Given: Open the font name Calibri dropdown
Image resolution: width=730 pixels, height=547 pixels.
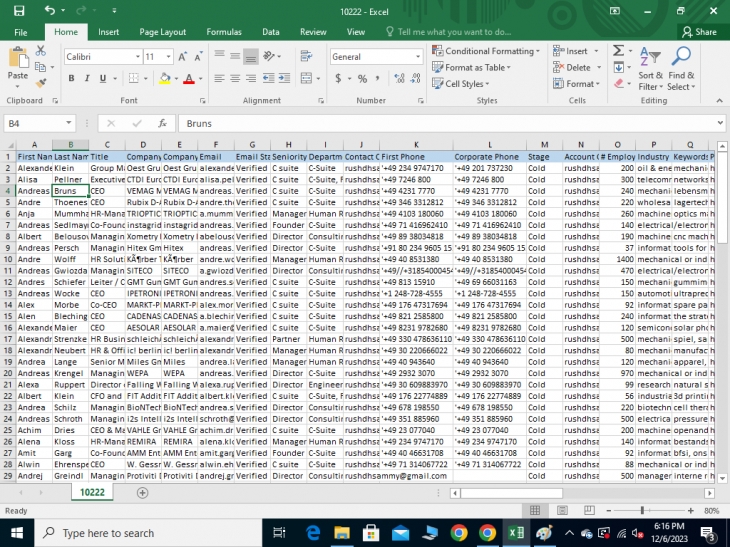Looking at the screenshot, I should (x=138, y=57).
